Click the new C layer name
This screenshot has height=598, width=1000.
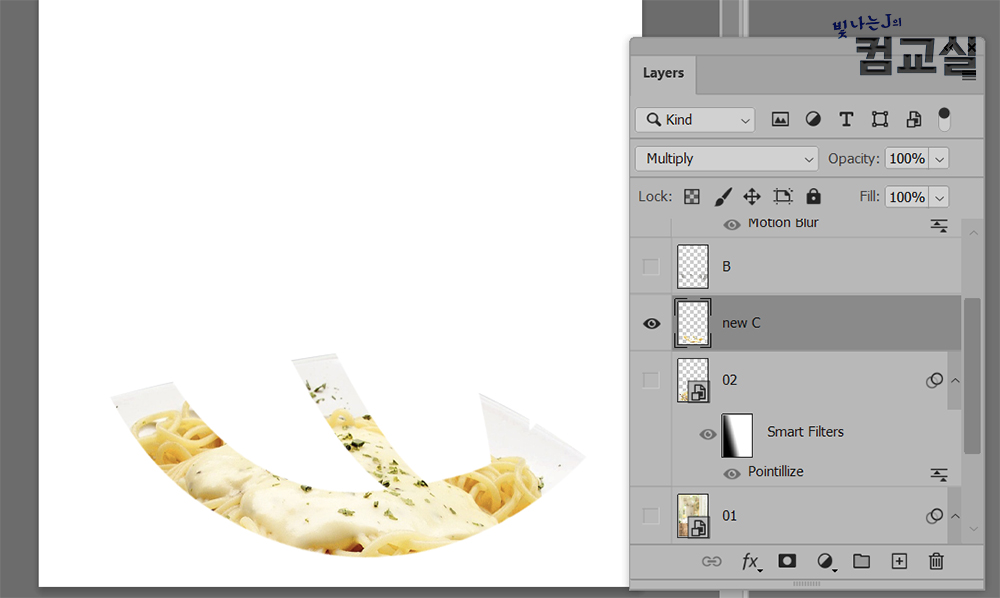[x=741, y=323]
